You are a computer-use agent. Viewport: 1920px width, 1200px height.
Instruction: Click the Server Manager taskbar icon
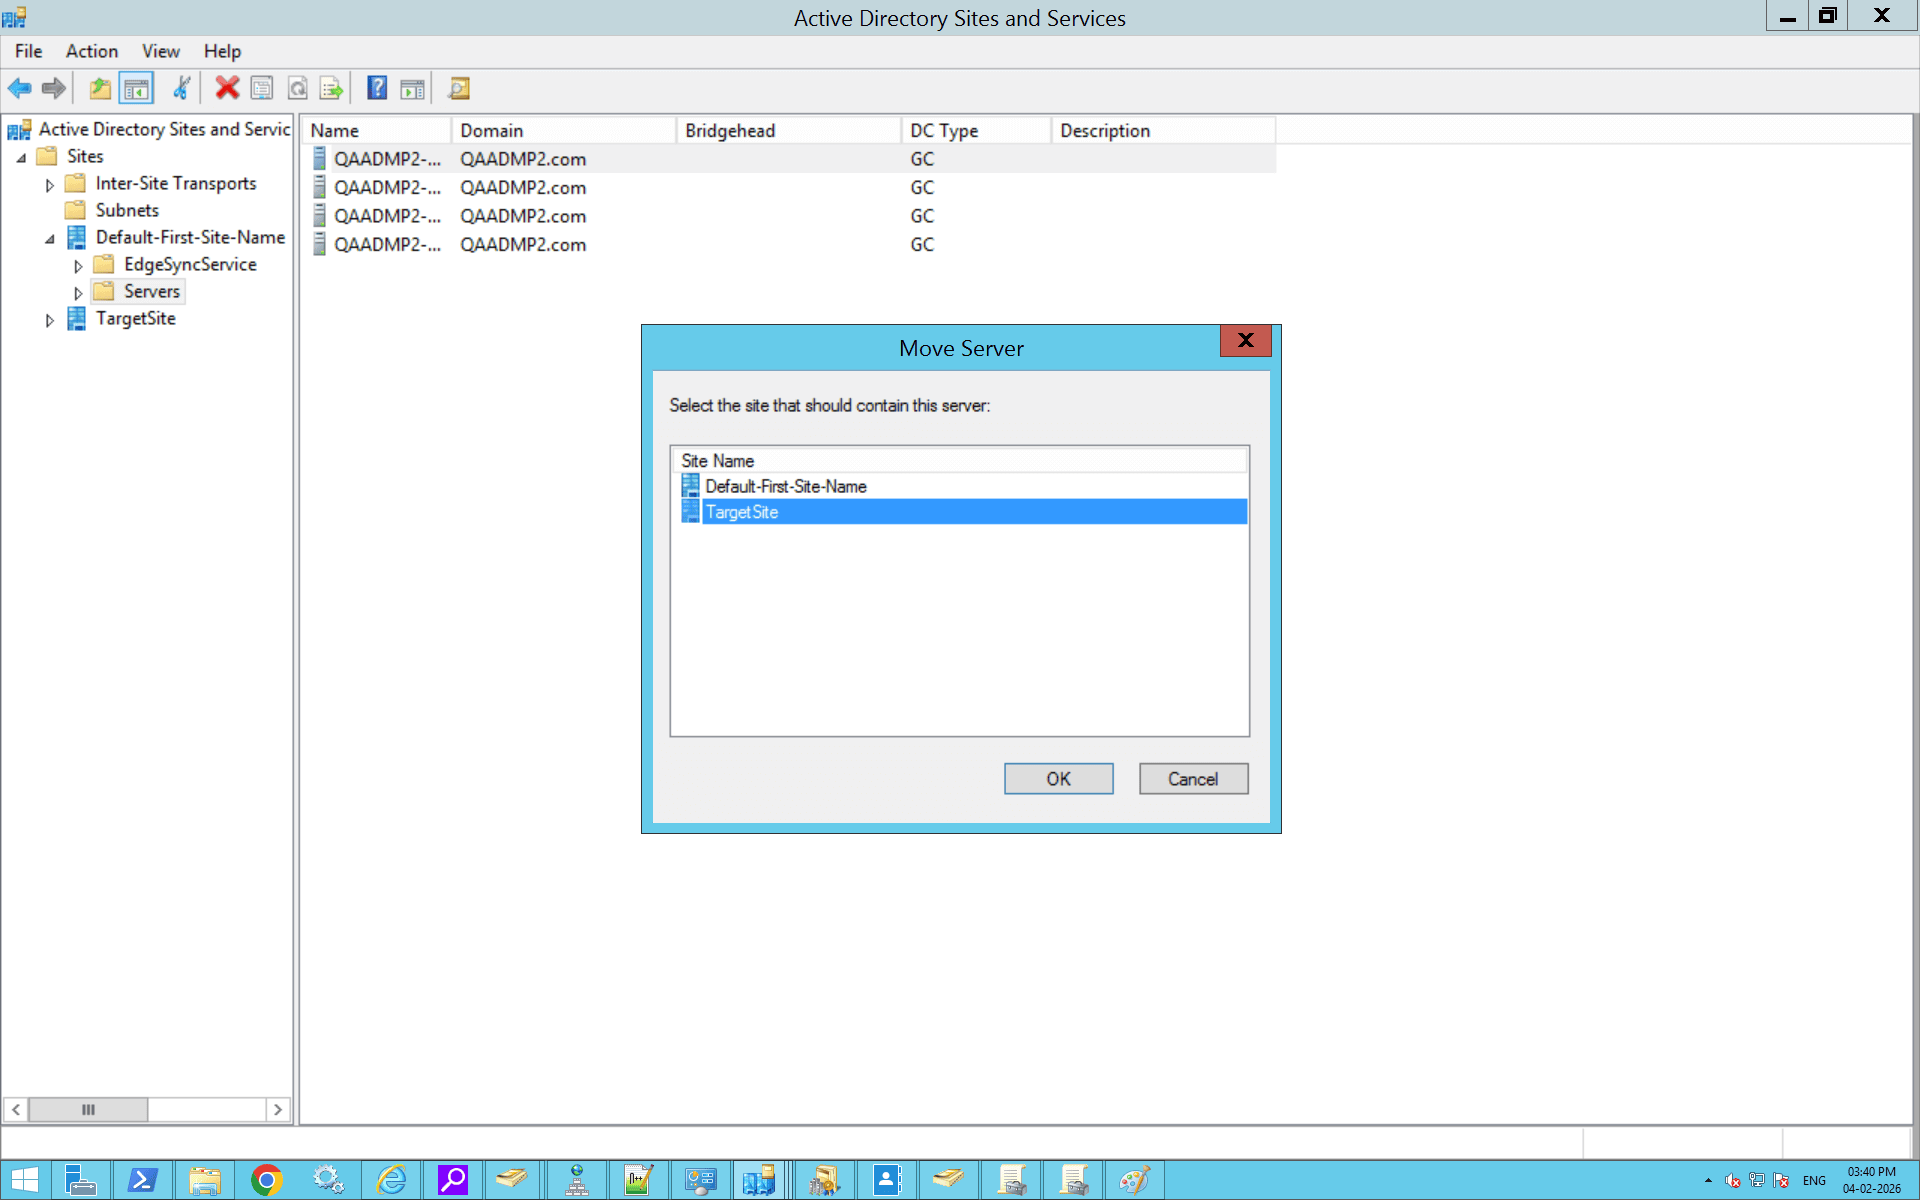(81, 1180)
